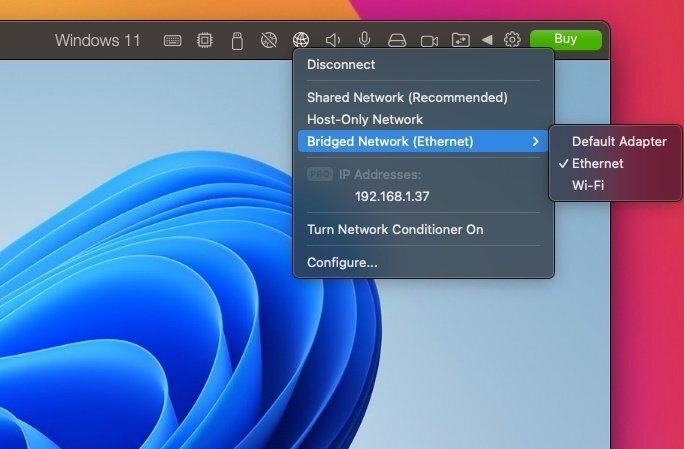Click the network globe icon
This screenshot has width=684, height=449.
click(301, 40)
